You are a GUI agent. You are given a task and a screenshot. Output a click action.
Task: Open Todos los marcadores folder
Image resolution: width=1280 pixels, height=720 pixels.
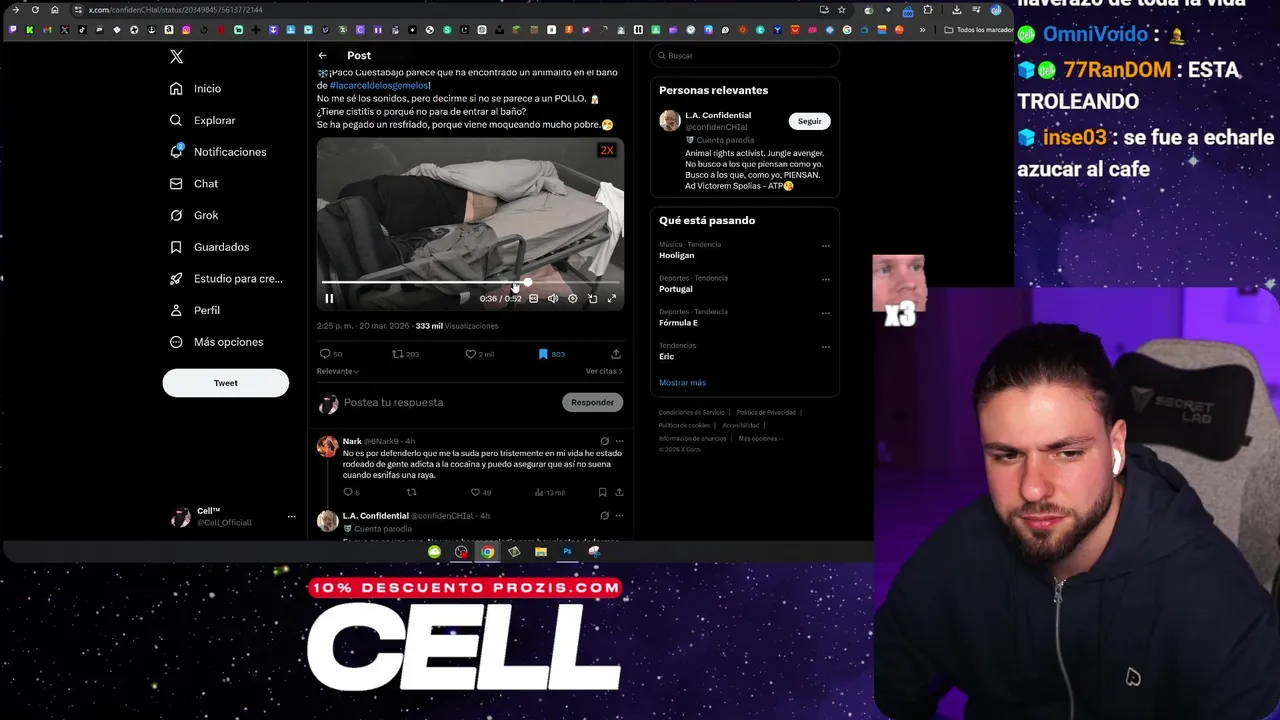[979, 30]
